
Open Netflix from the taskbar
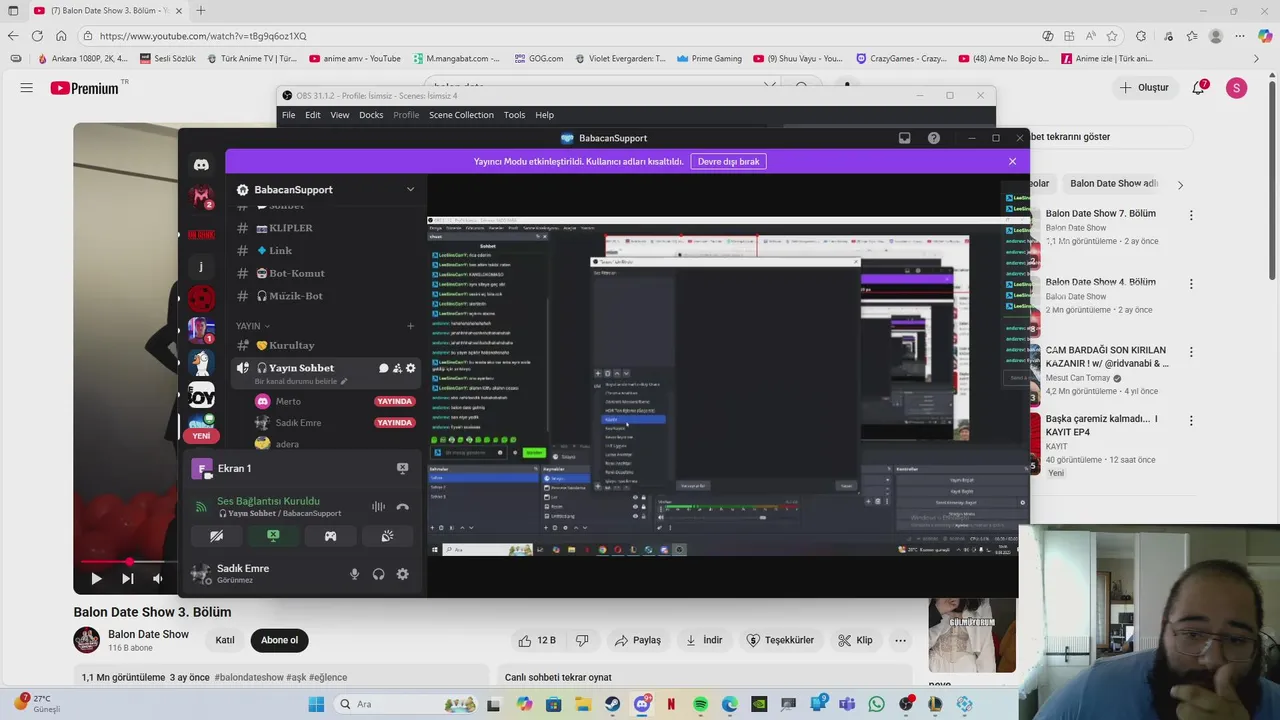(671, 704)
